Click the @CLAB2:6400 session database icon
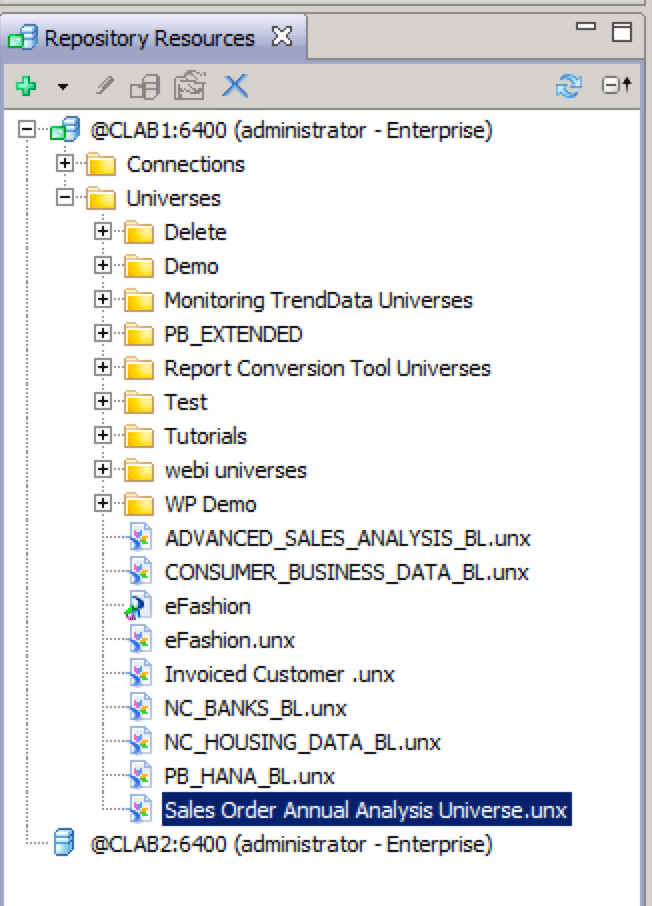Viewport: 652px width, 906px height. click(x=64, y=842)
